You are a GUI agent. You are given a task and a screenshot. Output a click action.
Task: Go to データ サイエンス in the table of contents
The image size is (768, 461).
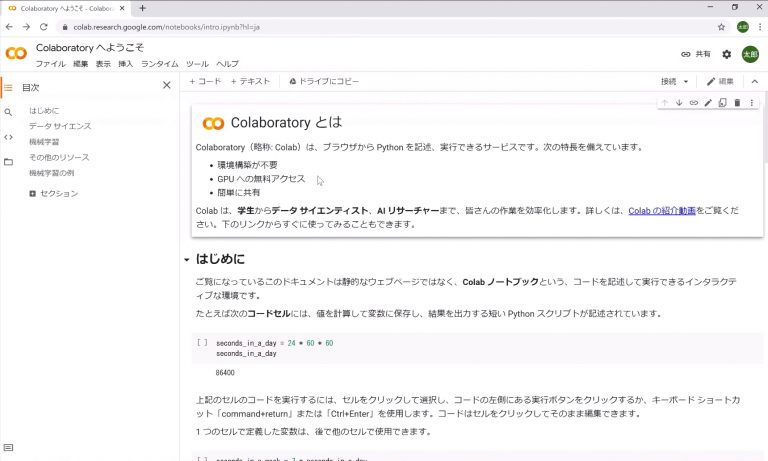(x=60, y=126)
